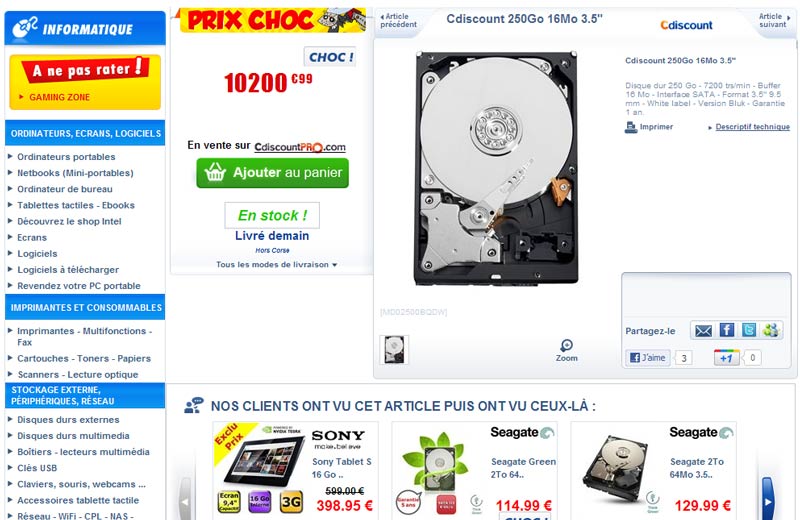This screenshot has height=520, width=800.
Task: Click the Google +1 button
Action: click(x=727, y=358)
